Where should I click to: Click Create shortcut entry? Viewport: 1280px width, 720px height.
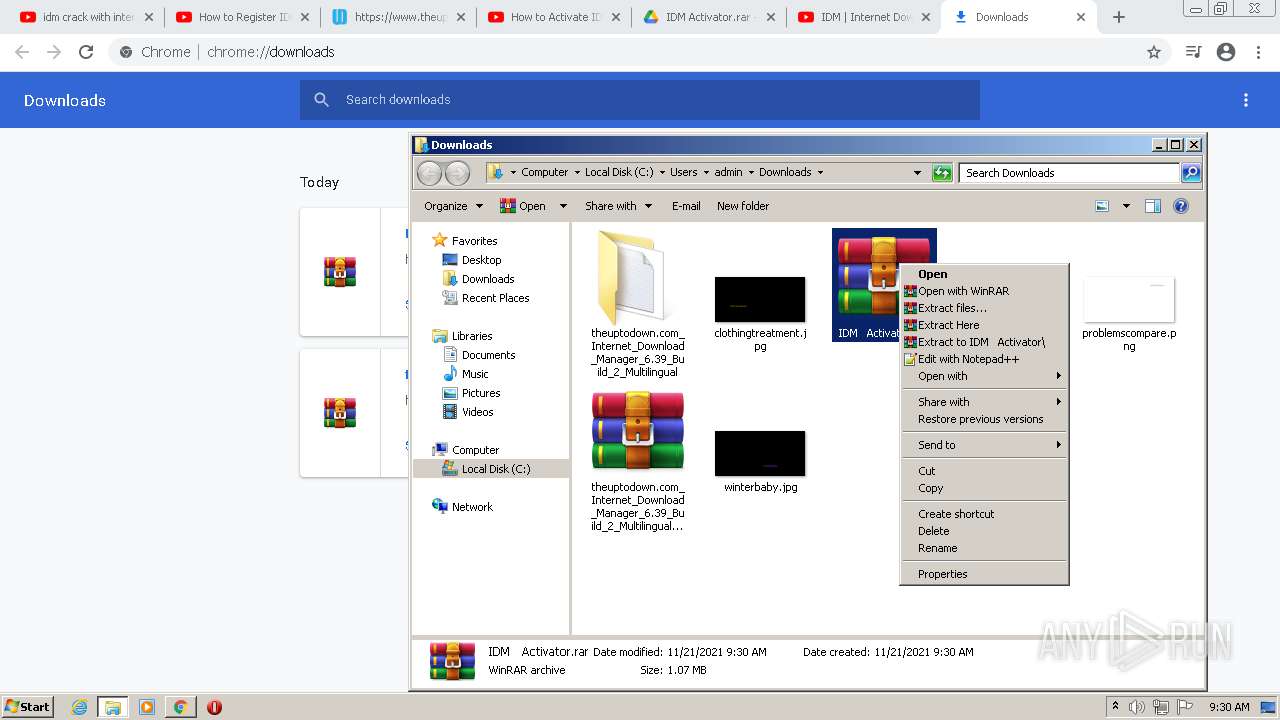click(984, 514)
